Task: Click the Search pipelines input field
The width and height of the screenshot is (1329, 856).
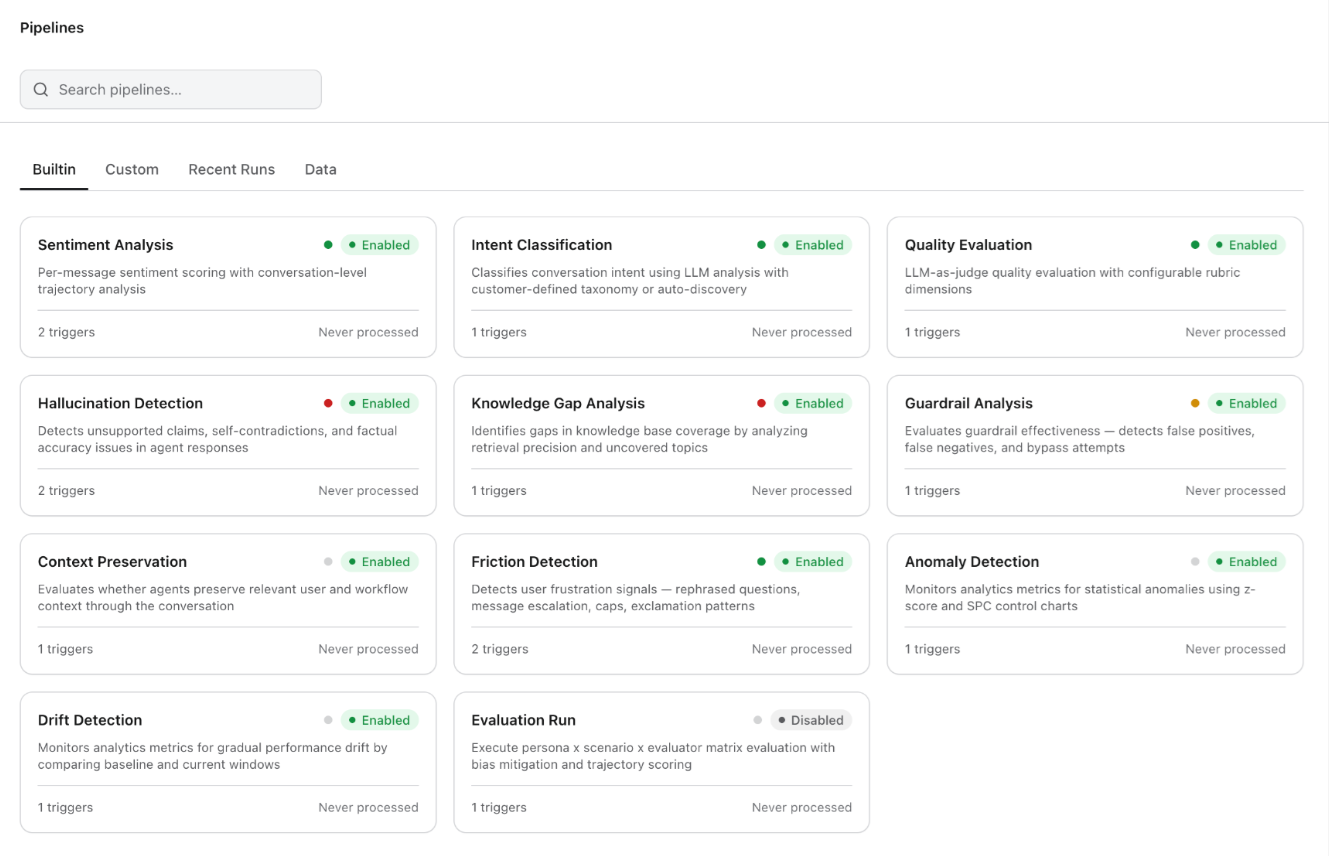Action: coord(171,89)
